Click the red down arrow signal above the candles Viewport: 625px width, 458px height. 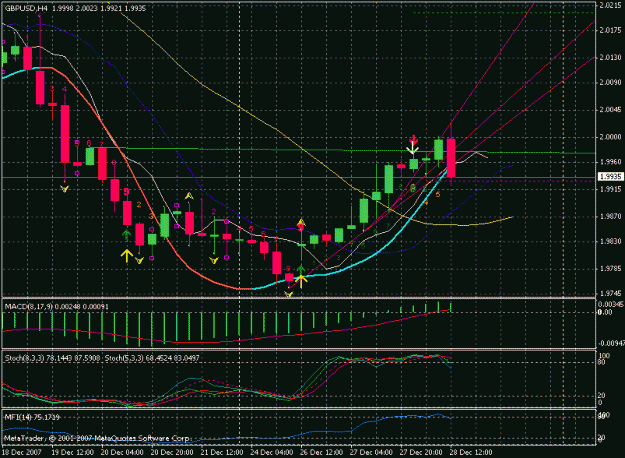point(414,140)
